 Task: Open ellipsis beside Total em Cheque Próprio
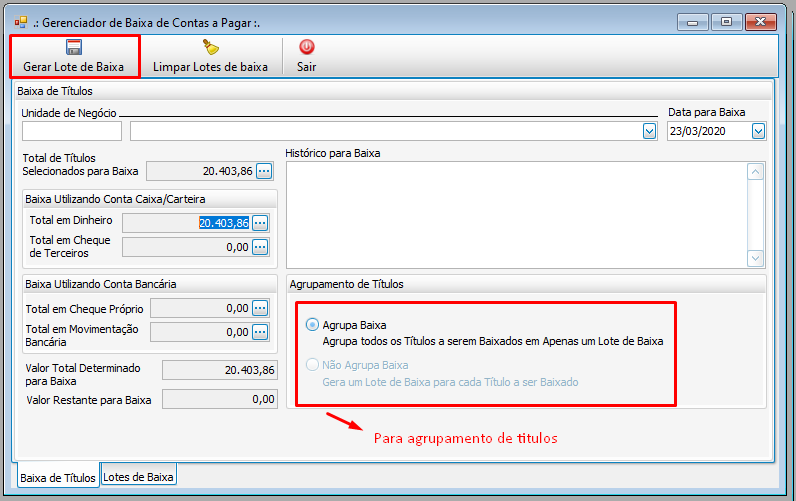(x=260, y=308)
